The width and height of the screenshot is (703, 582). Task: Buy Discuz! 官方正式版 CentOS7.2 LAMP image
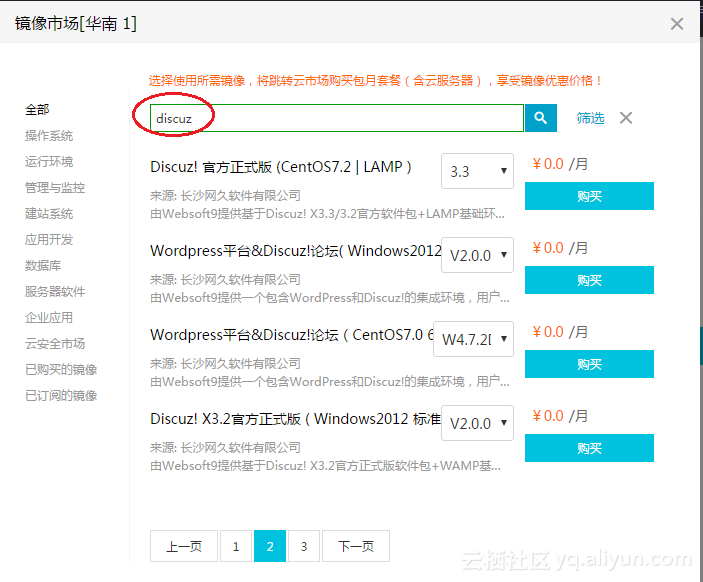pyautogui.click(x=589, y=196)
